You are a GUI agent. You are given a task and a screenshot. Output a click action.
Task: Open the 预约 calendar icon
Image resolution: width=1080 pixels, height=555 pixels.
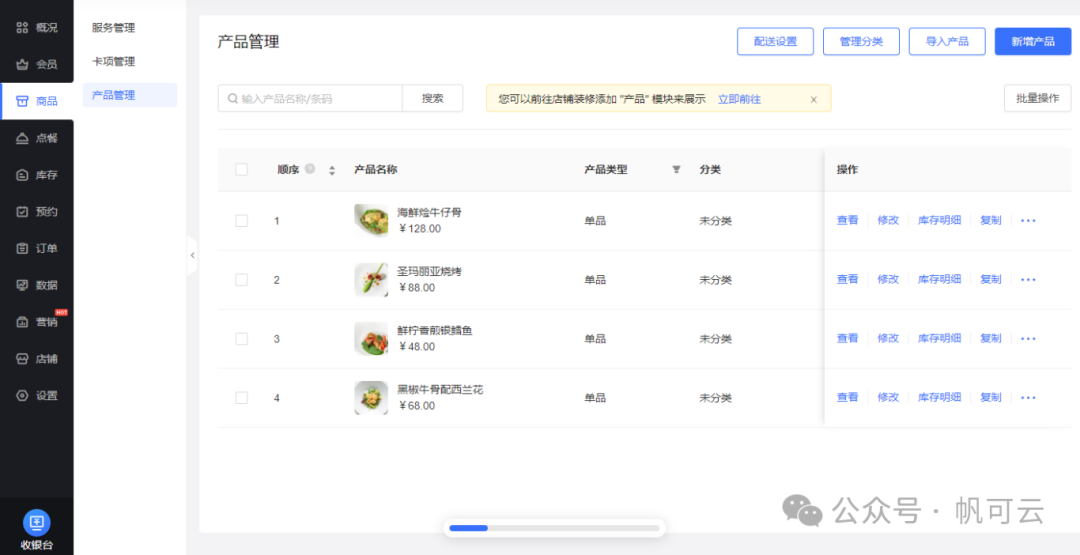pos(22,211)
